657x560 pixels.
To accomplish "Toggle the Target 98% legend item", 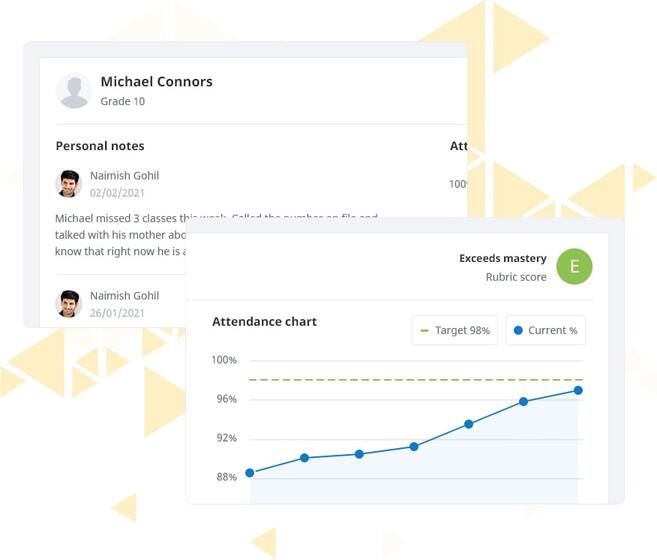I will click(x=455, y=330).
